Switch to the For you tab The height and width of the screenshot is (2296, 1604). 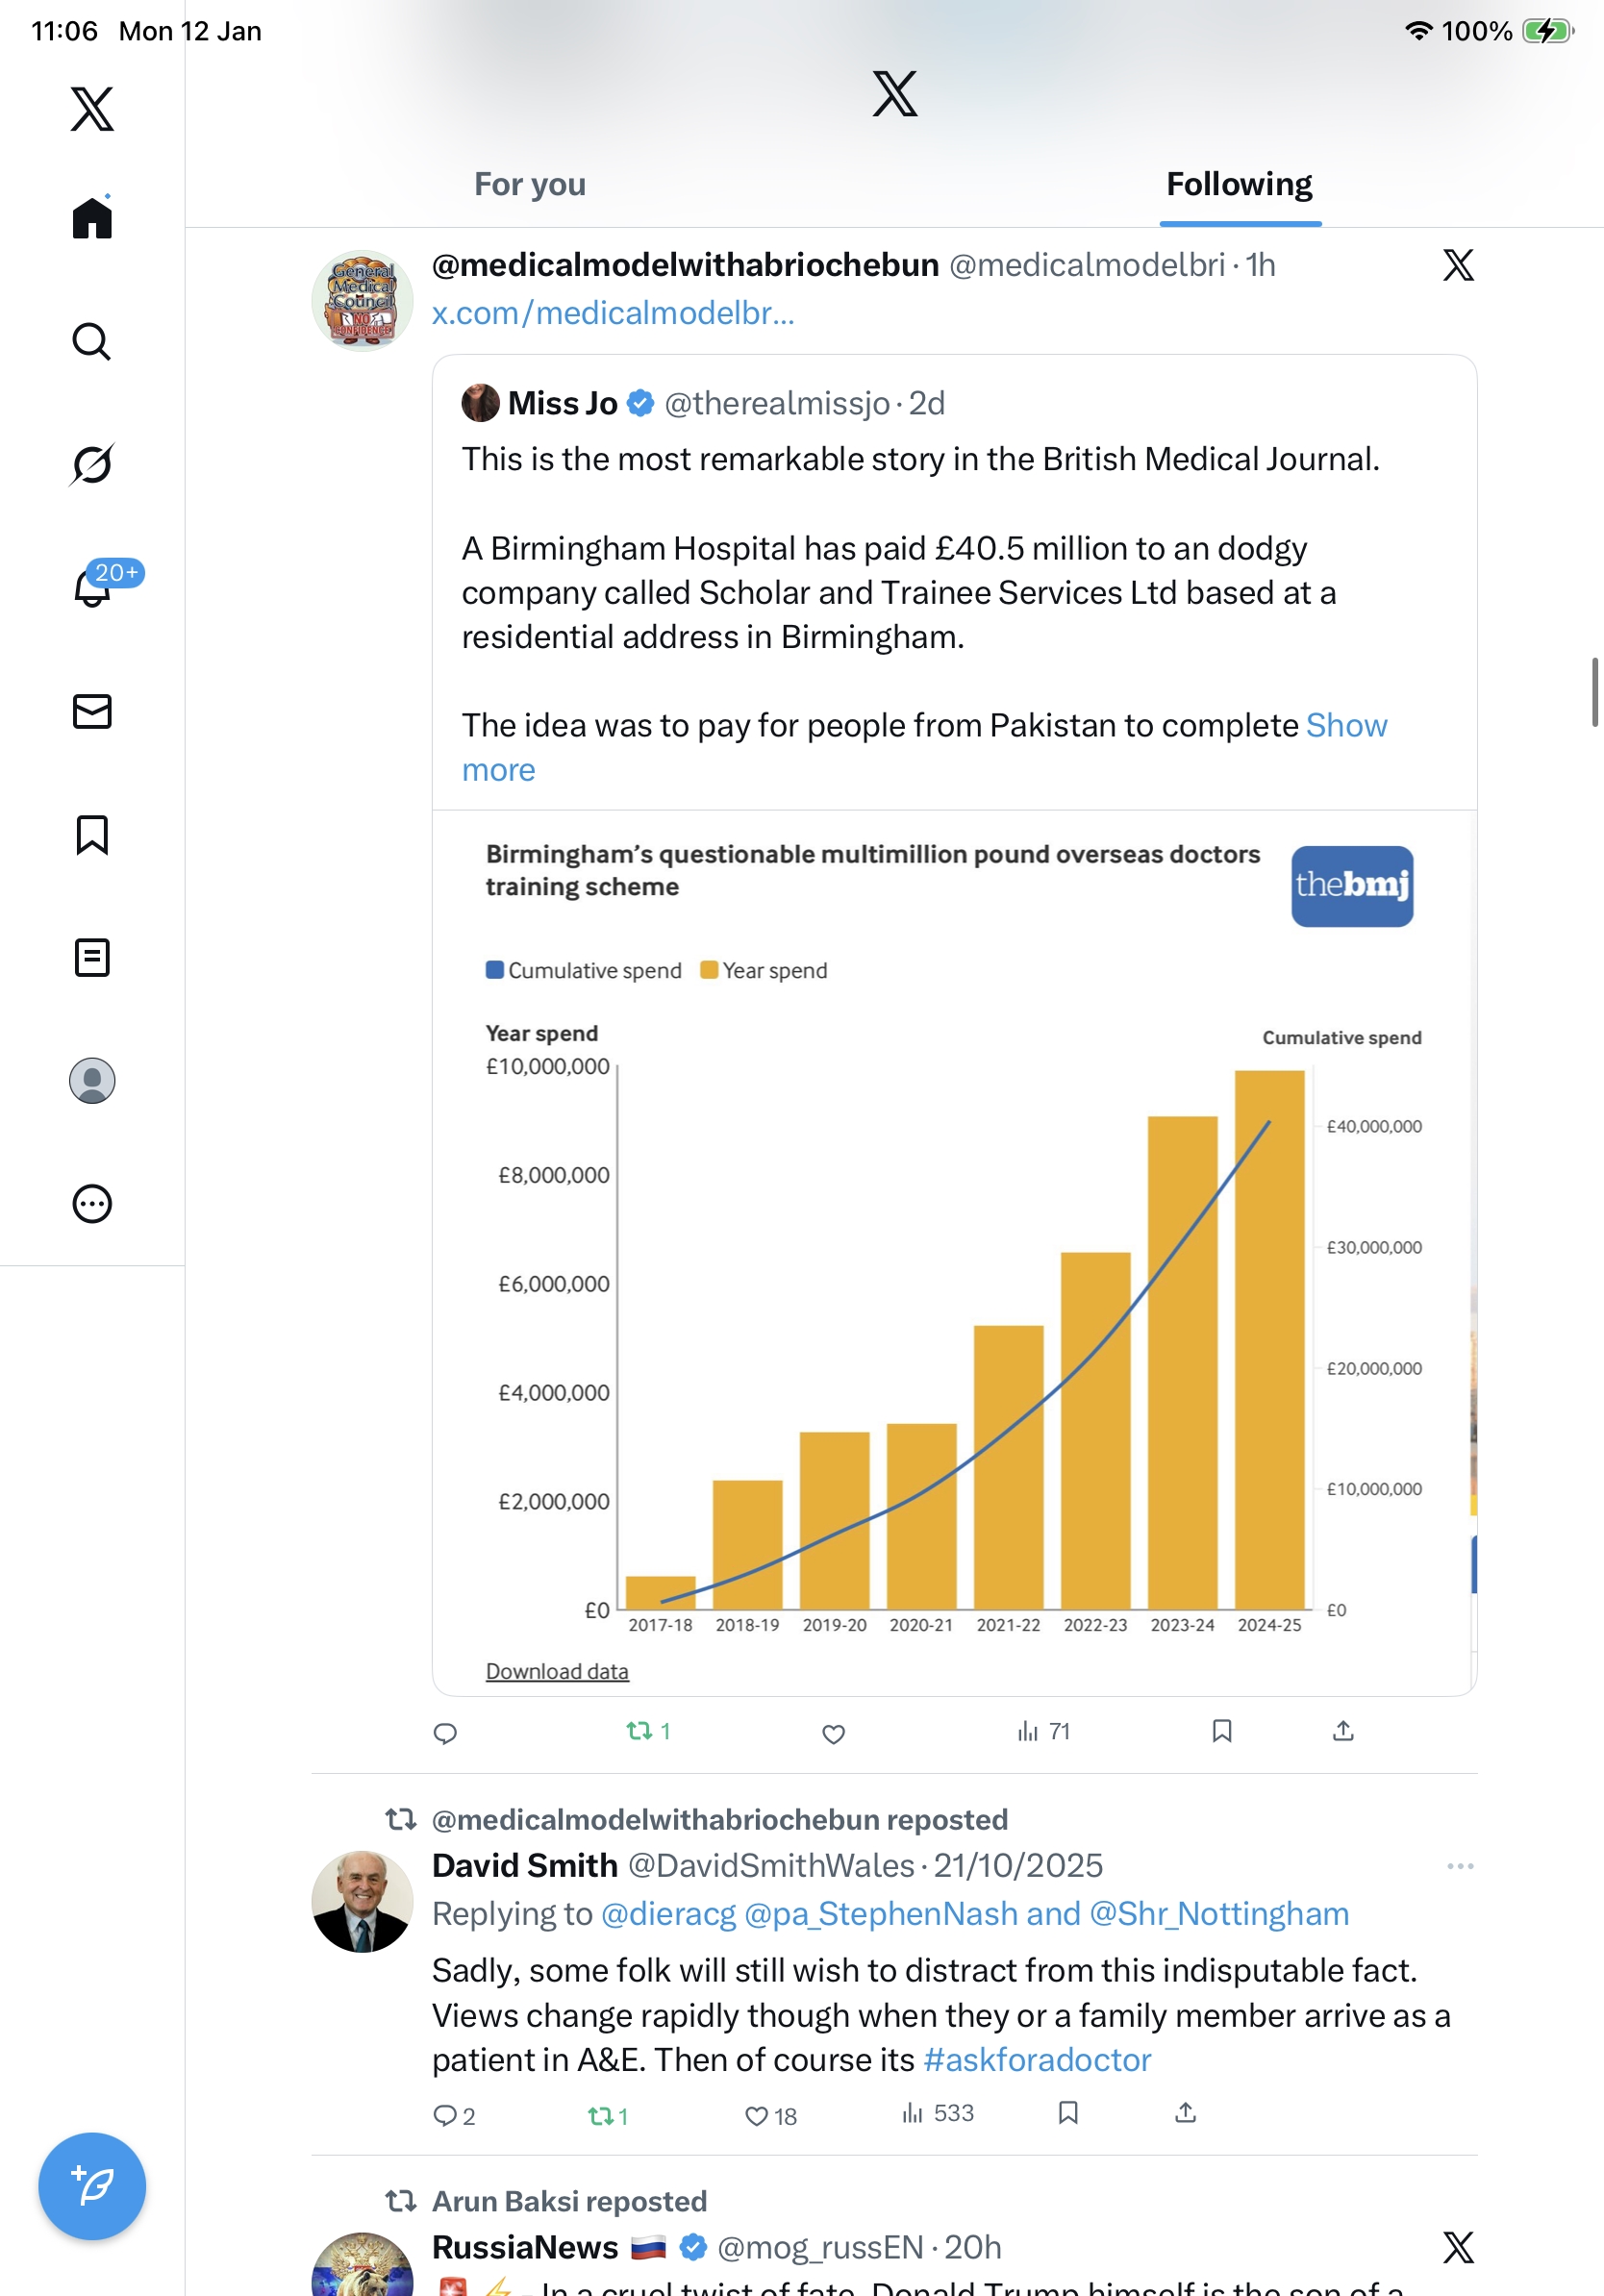(529, 184)
